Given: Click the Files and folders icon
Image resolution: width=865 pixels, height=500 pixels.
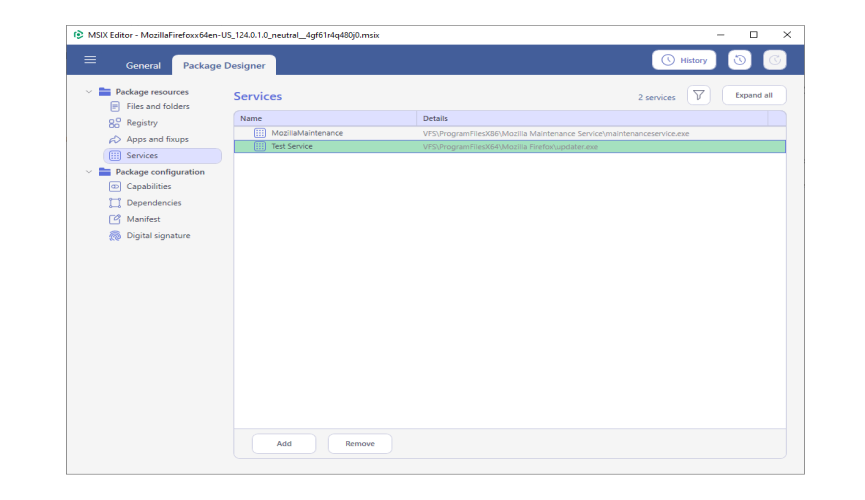Looking at the screenshot, I should (115, 107).
